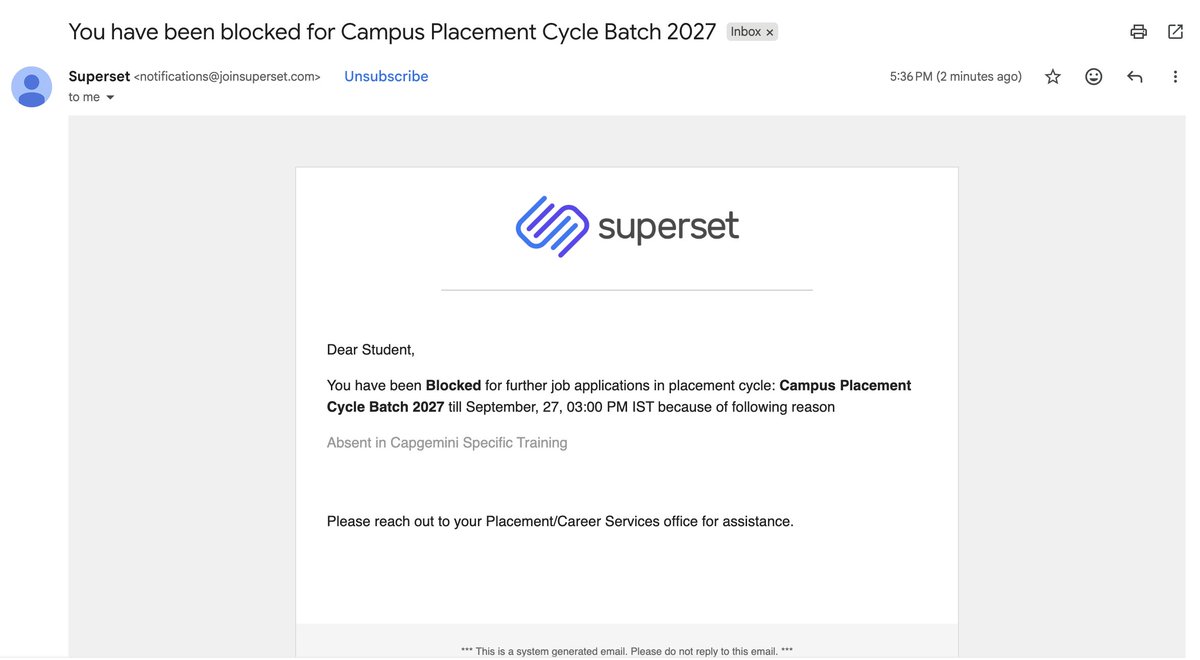Remove the Inbox label with its x

(770, 32)
